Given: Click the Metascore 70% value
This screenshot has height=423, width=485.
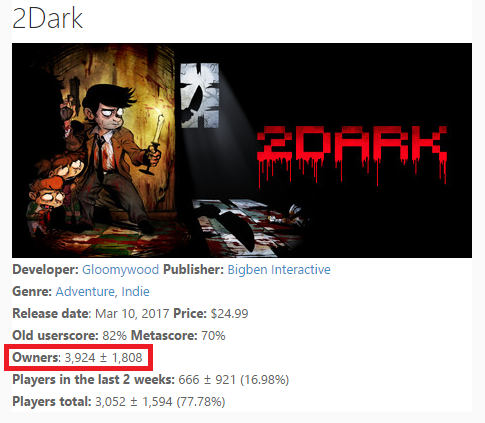Looking at the screenshot, I should 213,336.
